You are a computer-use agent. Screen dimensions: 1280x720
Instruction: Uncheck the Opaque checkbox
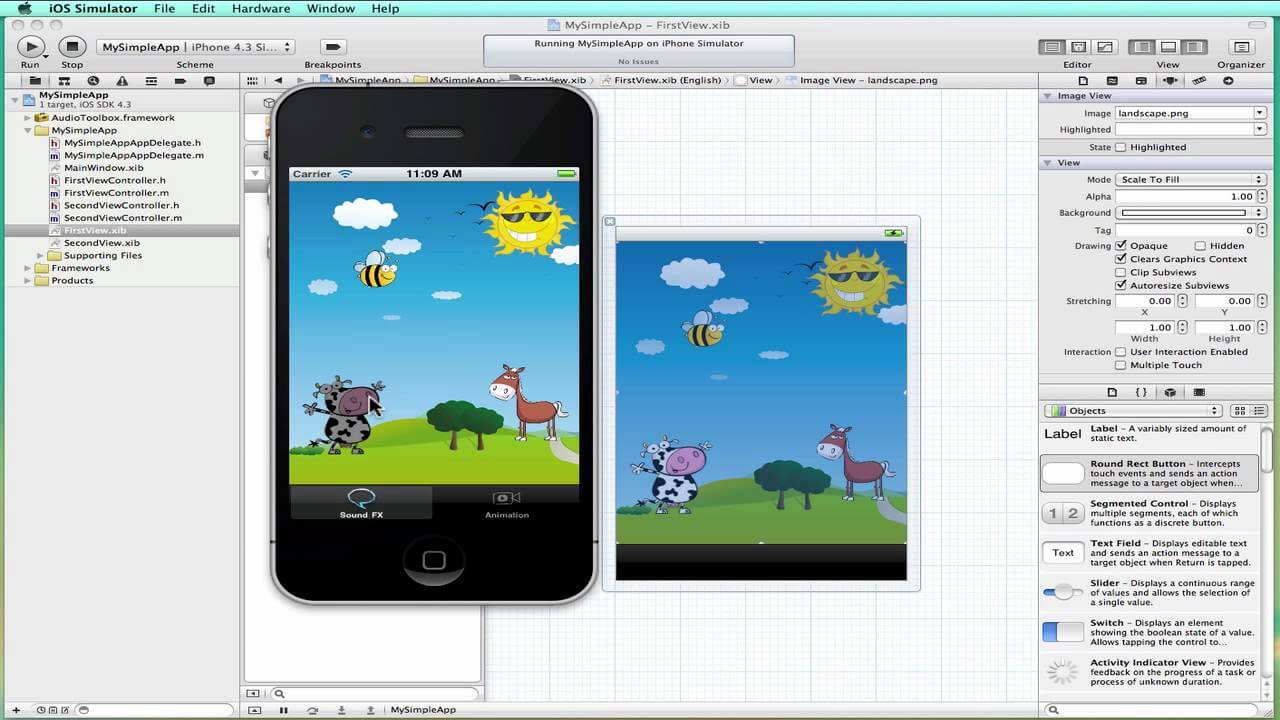coord(1120,245)
